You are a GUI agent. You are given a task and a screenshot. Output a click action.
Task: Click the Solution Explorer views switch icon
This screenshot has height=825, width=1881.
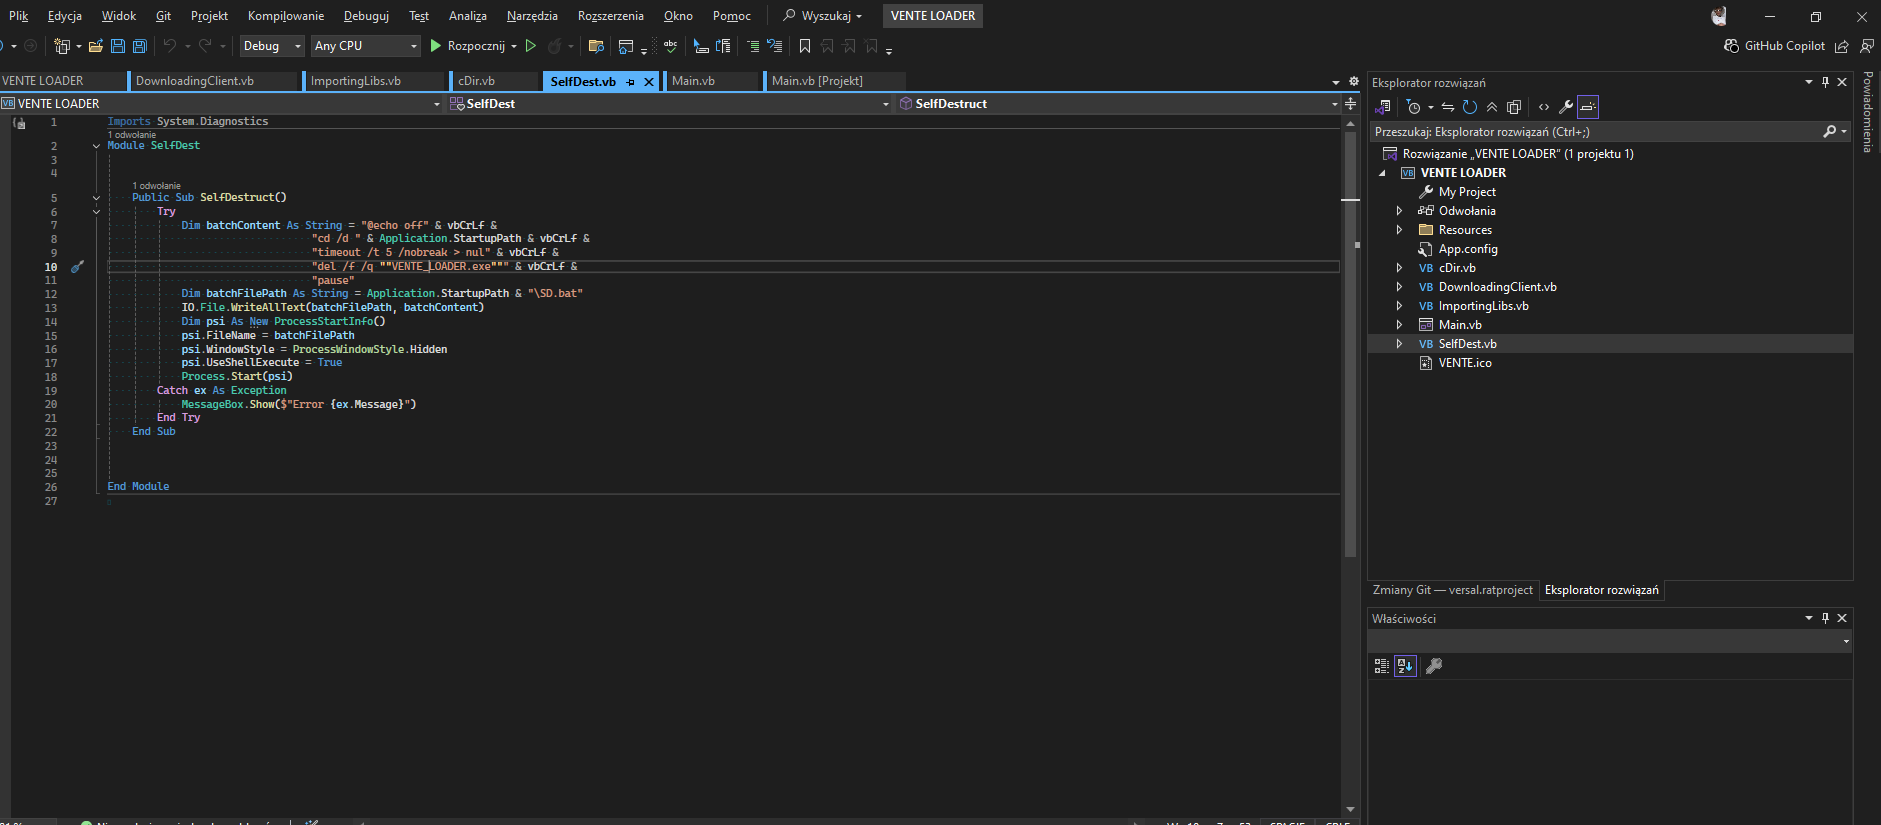(1383, 107)
